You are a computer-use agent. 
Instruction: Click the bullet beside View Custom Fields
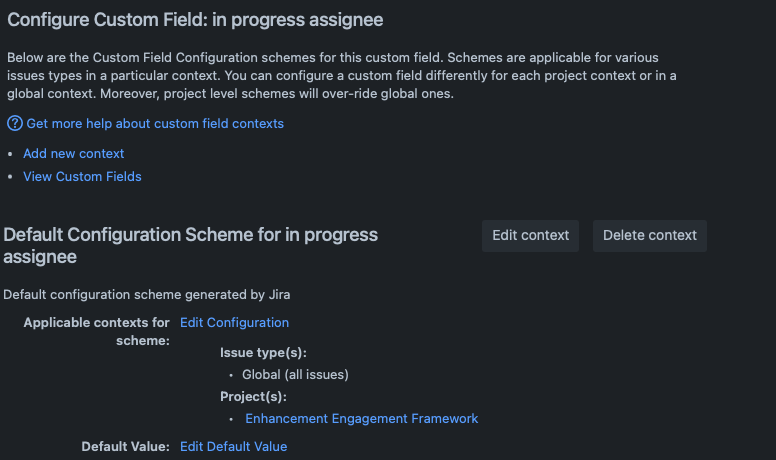pyautogui.click(x=10, y=177)
